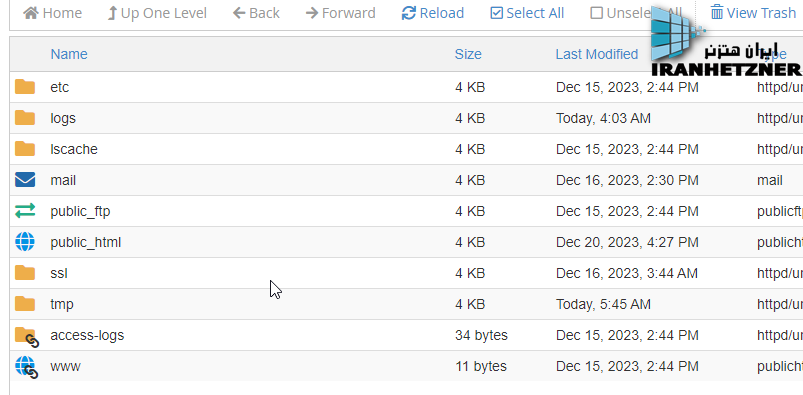Click the Home toolbar icon
803x395 pixels.
[x=31, y=13]
